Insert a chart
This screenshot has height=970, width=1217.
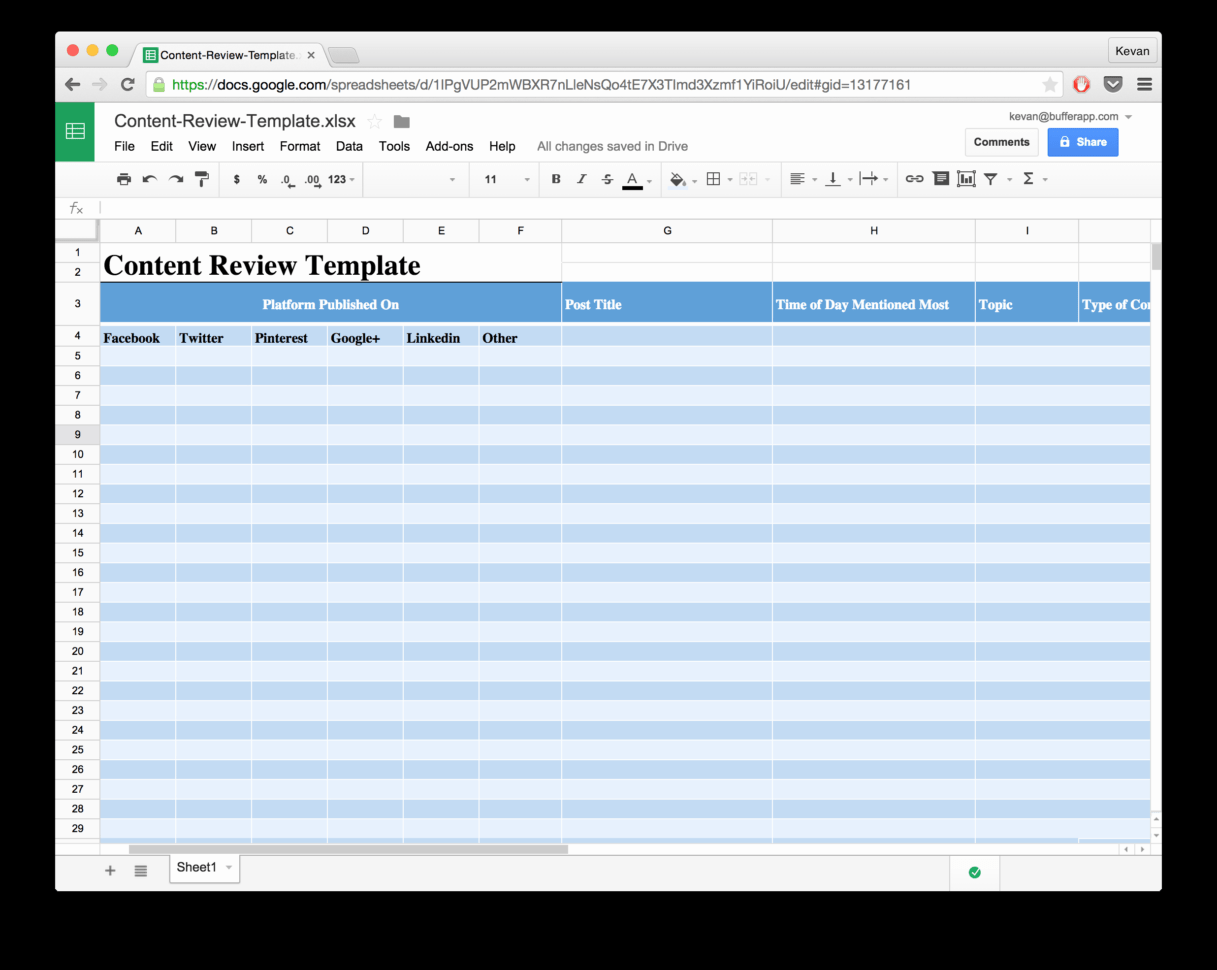966,178
